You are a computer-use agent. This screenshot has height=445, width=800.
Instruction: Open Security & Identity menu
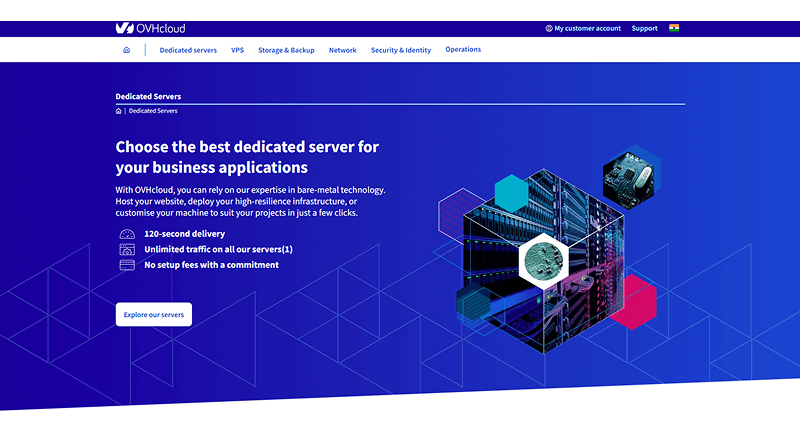click(401, 50)
